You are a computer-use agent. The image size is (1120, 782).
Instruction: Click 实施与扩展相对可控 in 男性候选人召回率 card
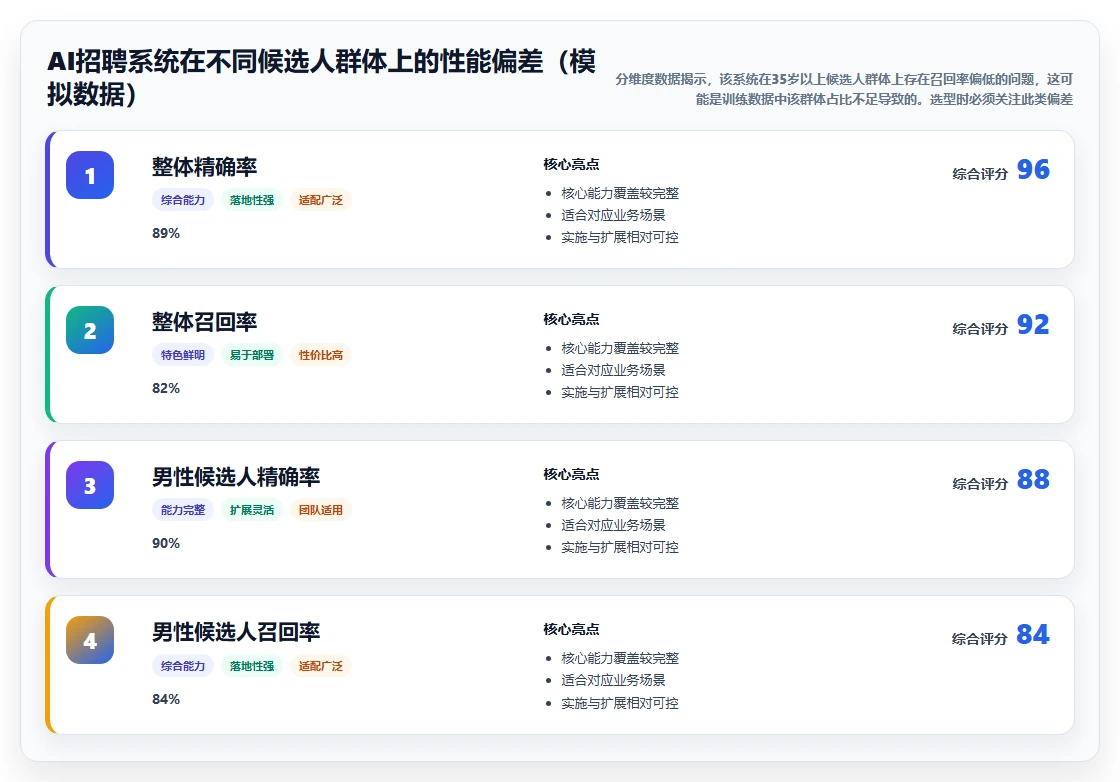tap(620, 703)
